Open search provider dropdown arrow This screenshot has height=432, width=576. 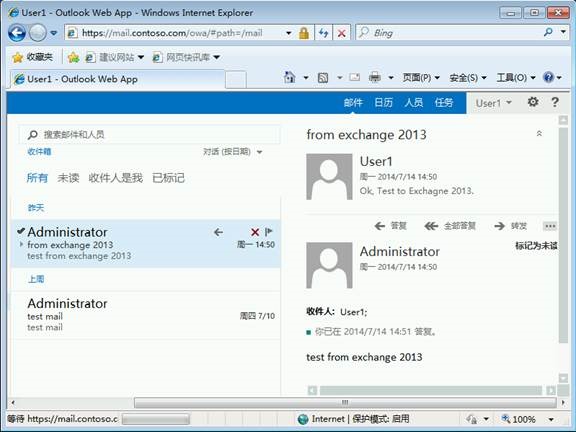[563, 32]
